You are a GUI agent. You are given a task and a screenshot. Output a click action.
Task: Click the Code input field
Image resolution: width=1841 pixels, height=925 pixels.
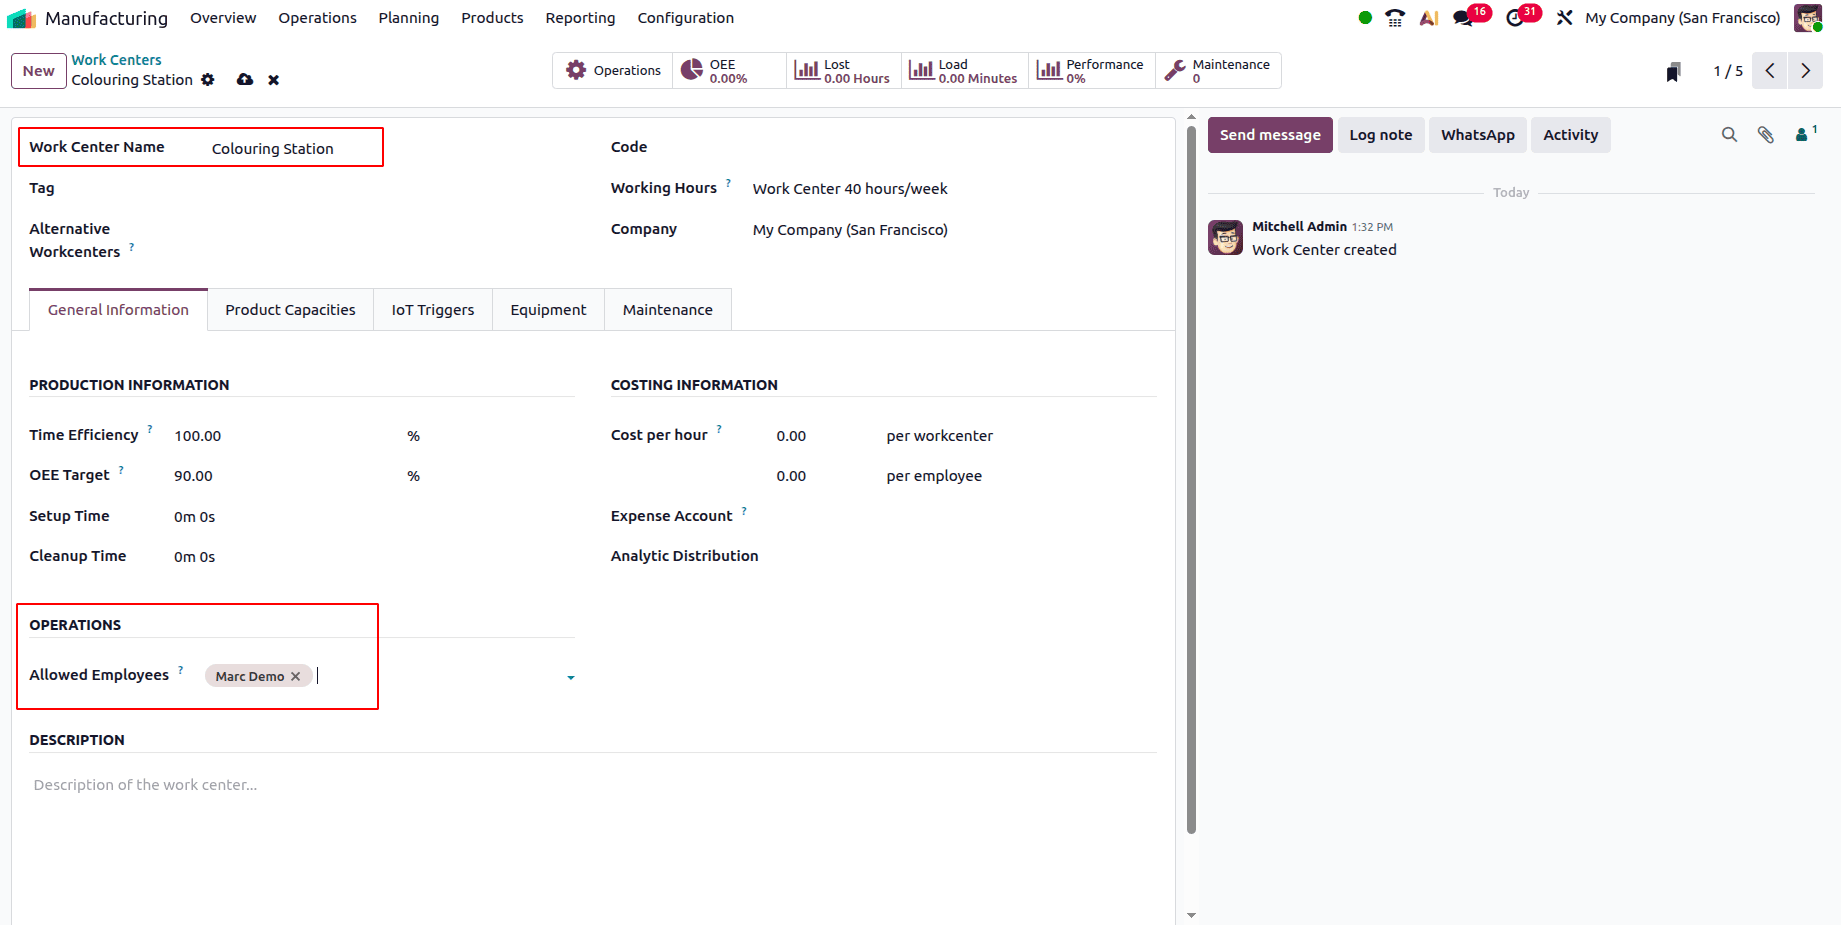tap(955, 148)
